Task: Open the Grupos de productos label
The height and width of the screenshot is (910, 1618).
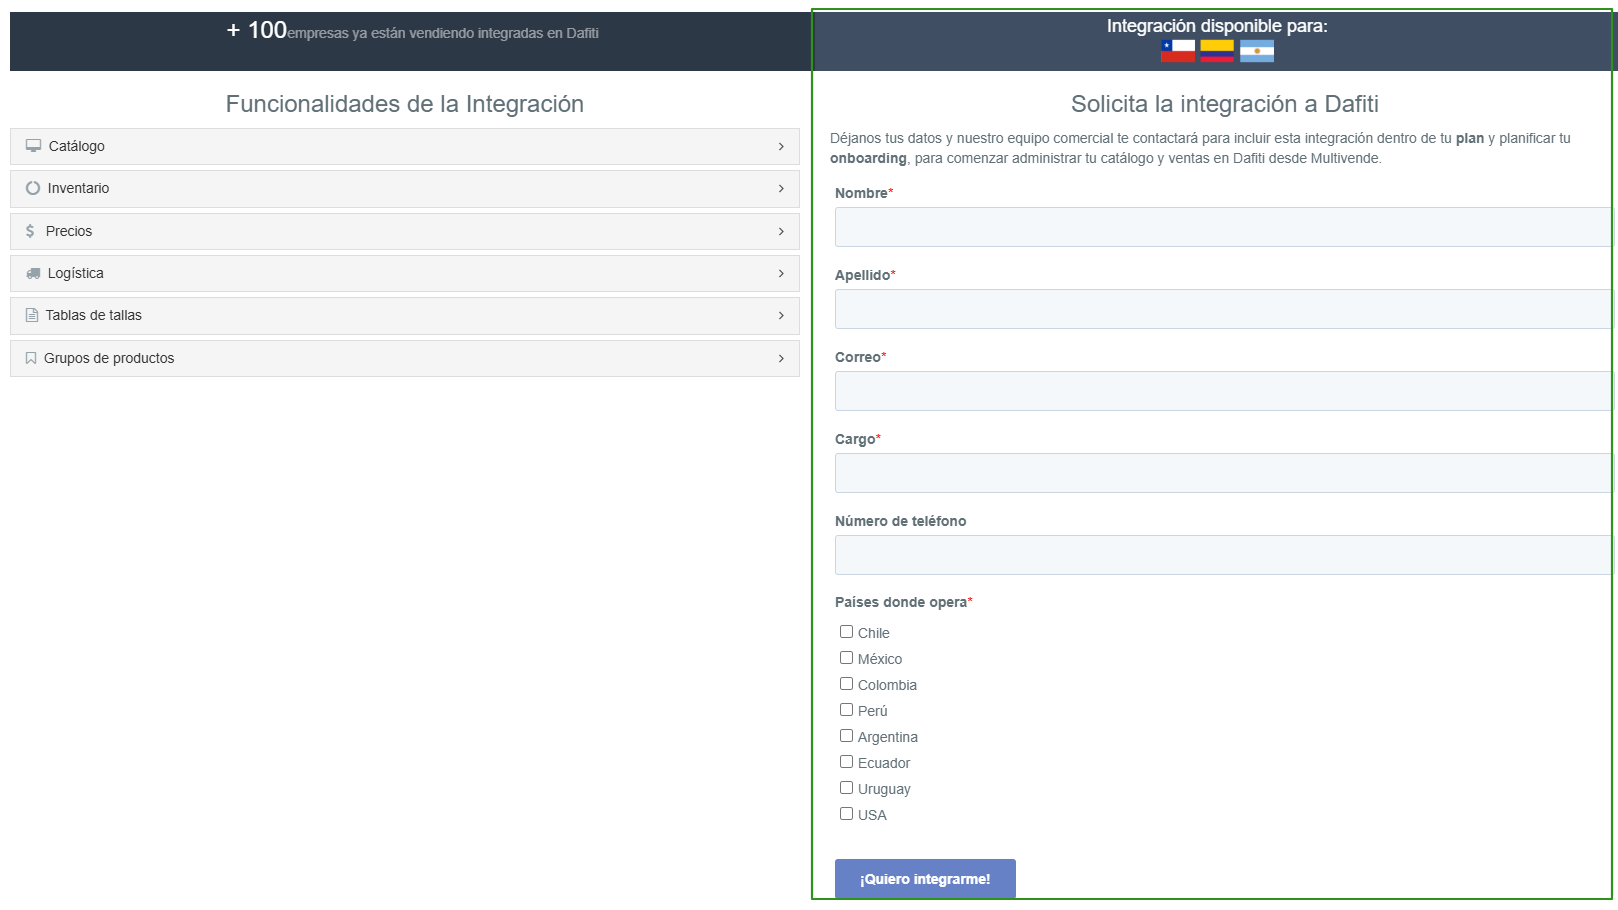Action: coord(109,358)
